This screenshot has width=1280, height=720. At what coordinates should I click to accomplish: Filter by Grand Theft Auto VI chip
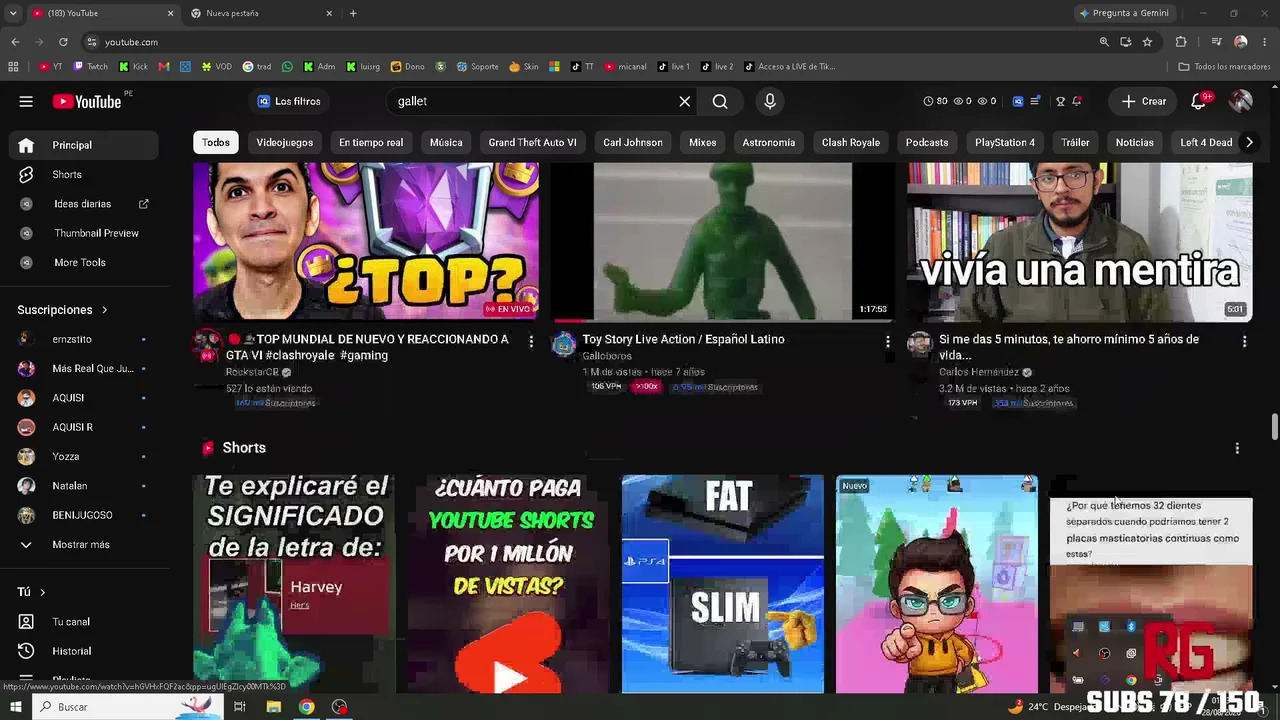(x=532, y=142)
